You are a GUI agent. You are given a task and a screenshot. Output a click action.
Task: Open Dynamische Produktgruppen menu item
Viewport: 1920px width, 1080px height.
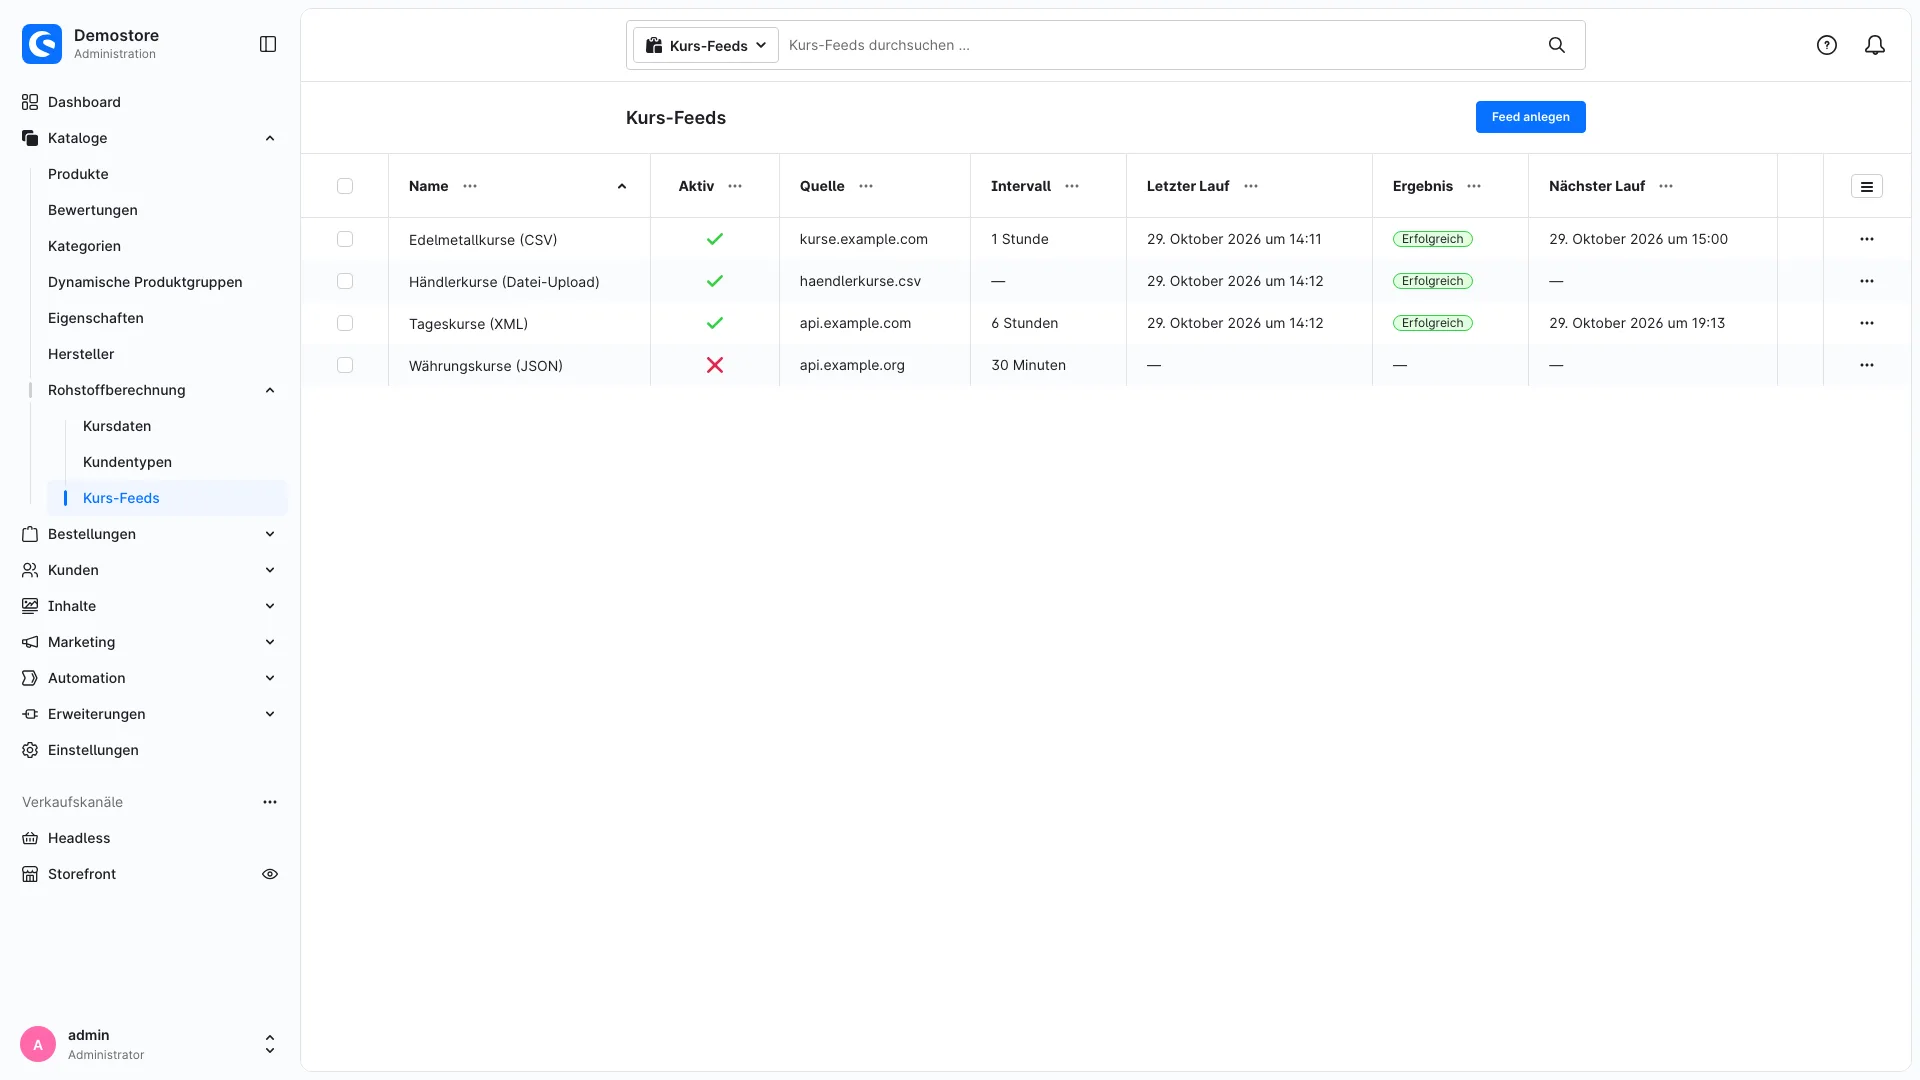[x=145, y=282]
